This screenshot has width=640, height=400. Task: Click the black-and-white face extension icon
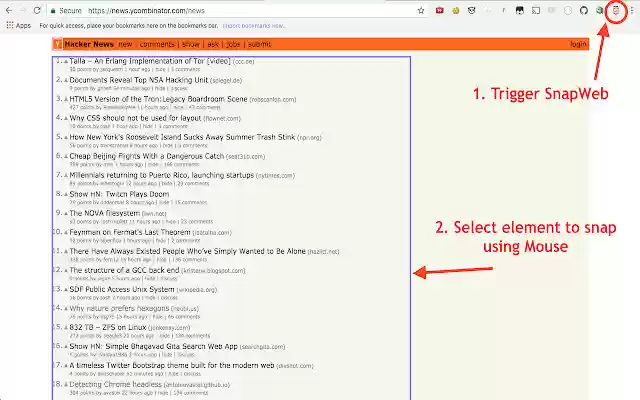pos(520,11)
